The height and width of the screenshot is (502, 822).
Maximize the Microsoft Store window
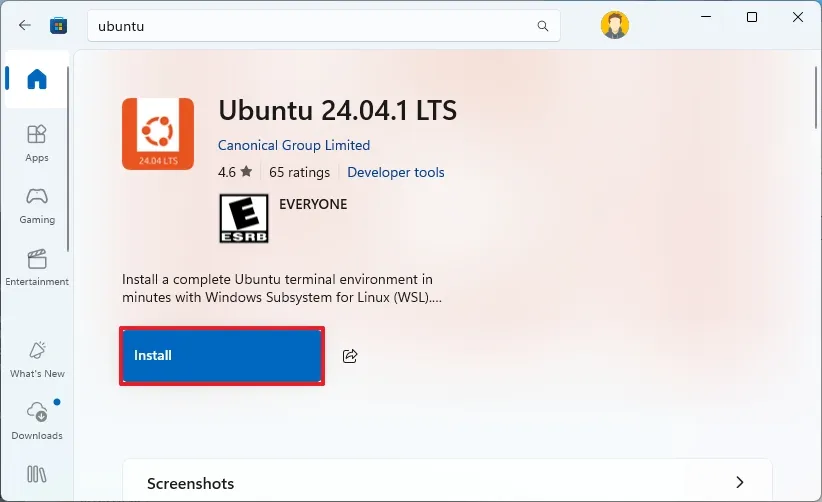pyautogui.click(x=752, y=17)
